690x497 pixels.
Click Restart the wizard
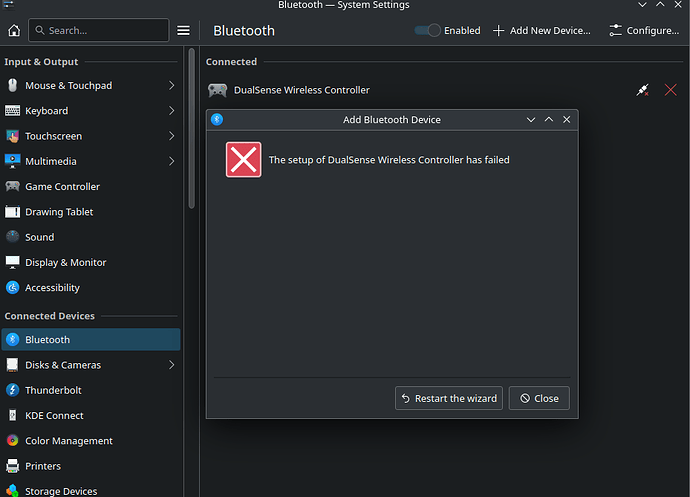point(449,398)
